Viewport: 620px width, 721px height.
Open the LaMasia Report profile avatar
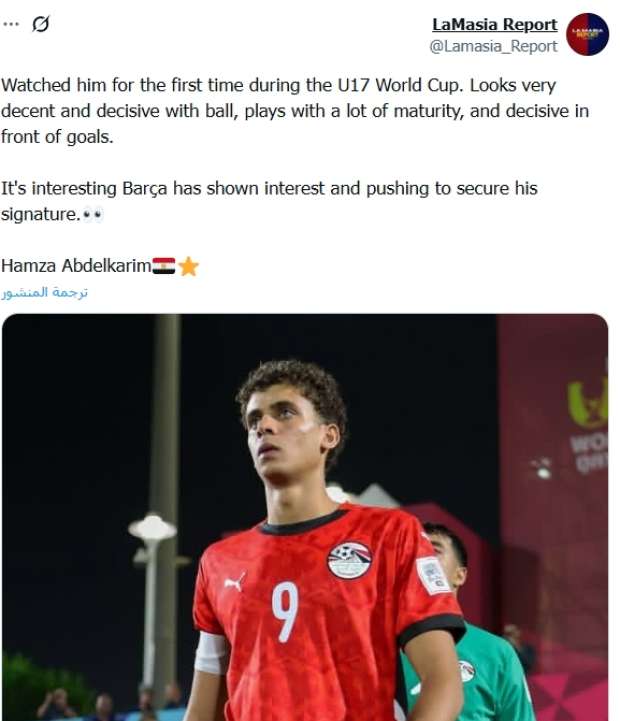(x=587, y=34)
